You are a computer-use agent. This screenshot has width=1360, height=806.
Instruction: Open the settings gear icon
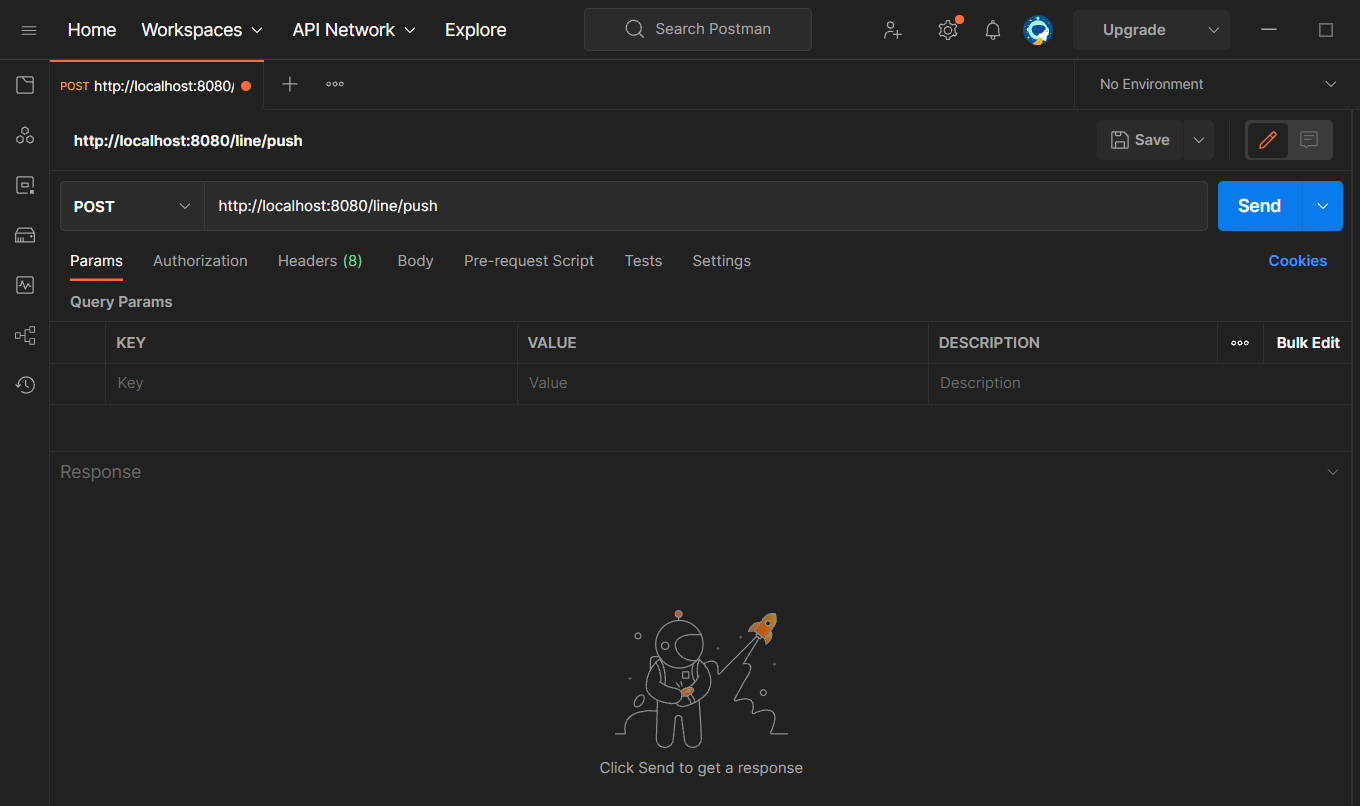(x=948, y=30)
